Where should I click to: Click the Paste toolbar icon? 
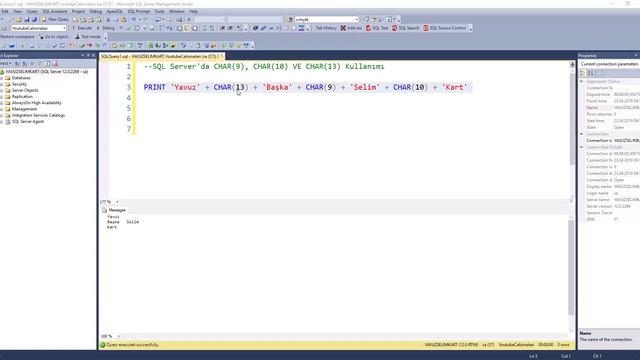point(124,19)
